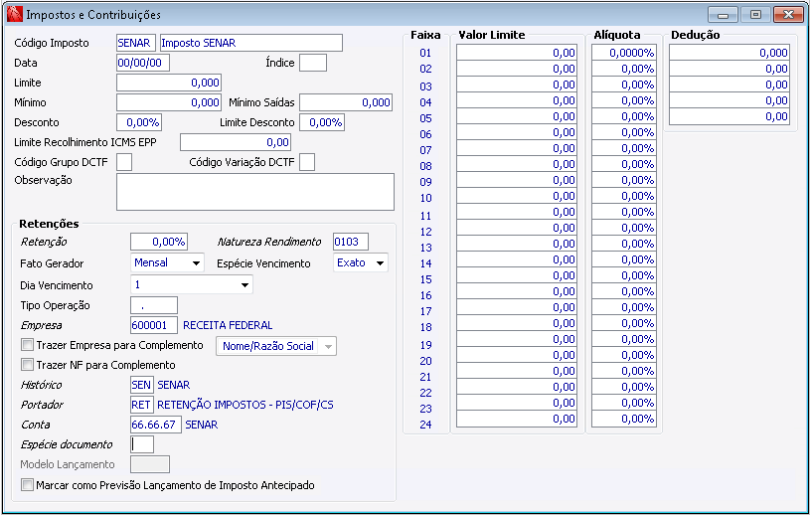
Task: Click the Natureza Rendimento field with 0103
Action: pos(351,242)
